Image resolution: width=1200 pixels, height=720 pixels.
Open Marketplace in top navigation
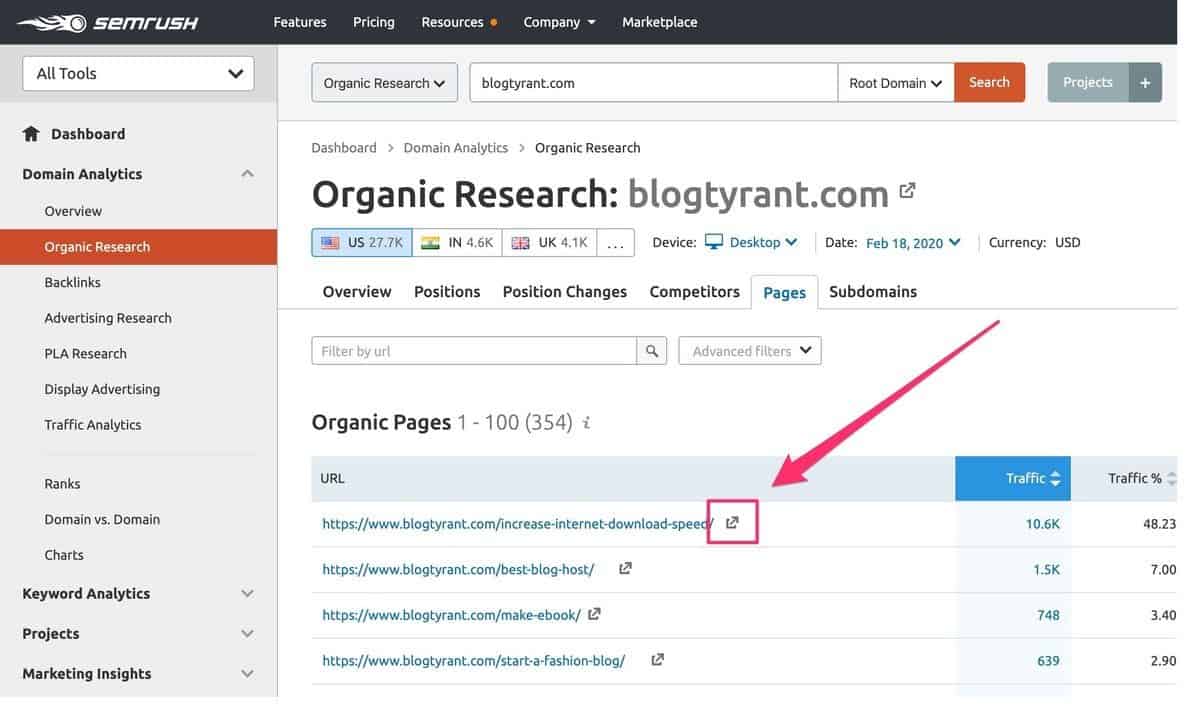pos(660,22)
